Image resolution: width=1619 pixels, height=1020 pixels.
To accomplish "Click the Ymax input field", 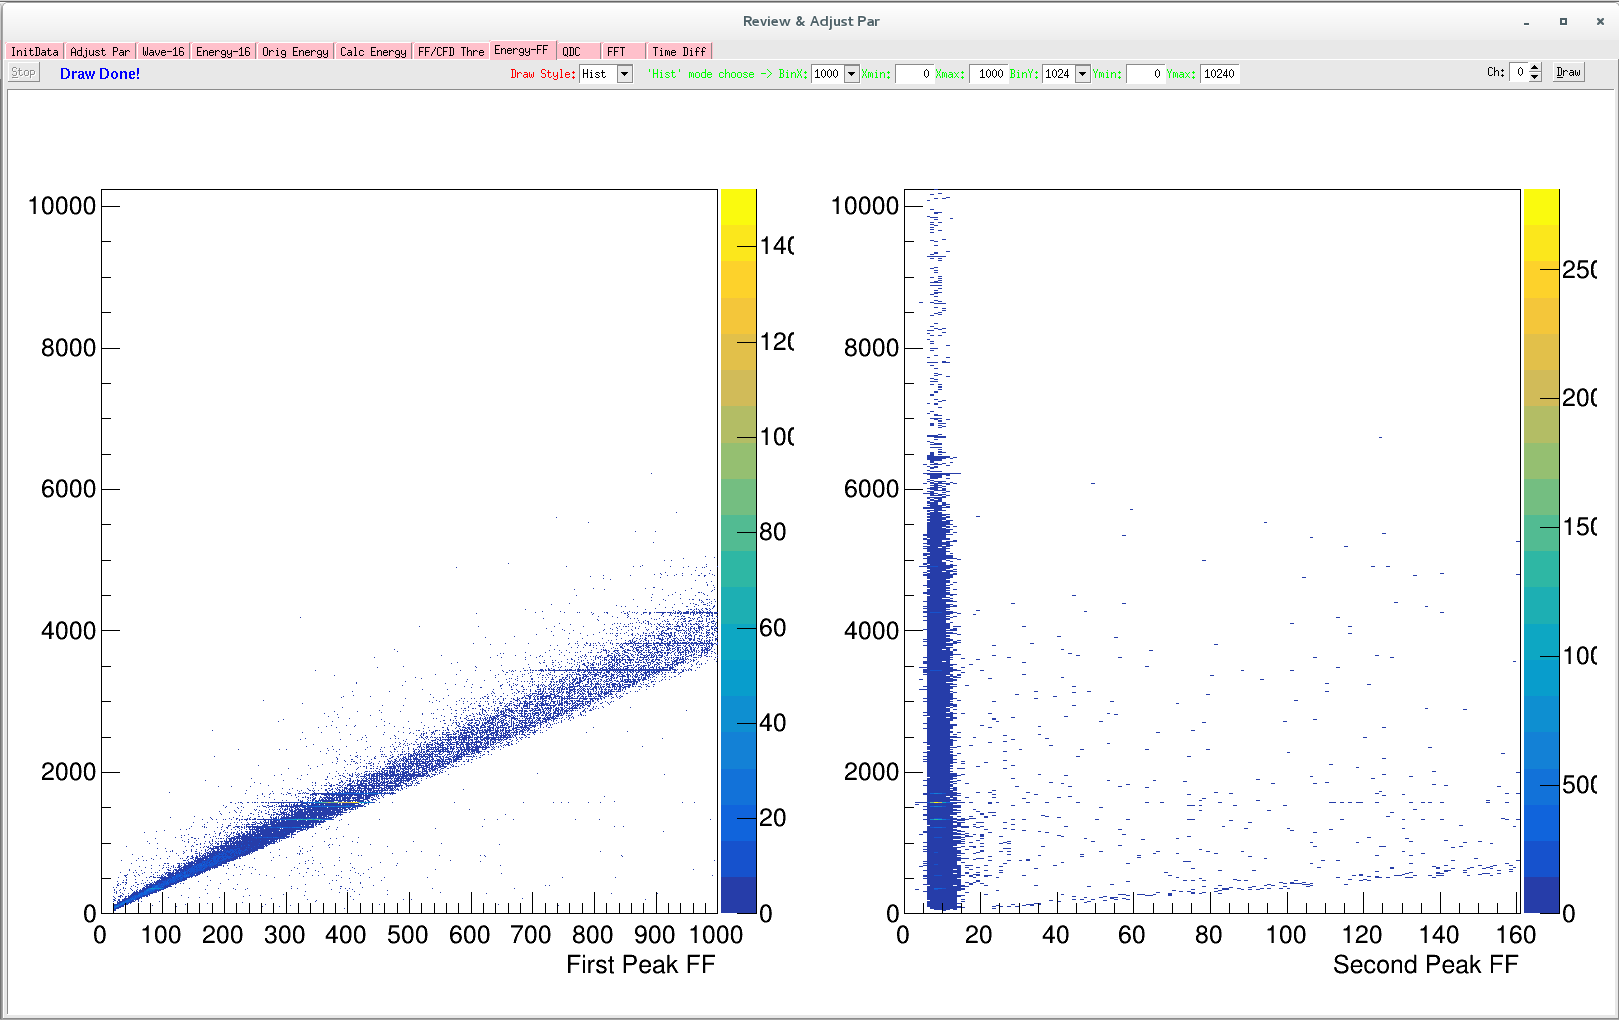I will [1220, 74].
